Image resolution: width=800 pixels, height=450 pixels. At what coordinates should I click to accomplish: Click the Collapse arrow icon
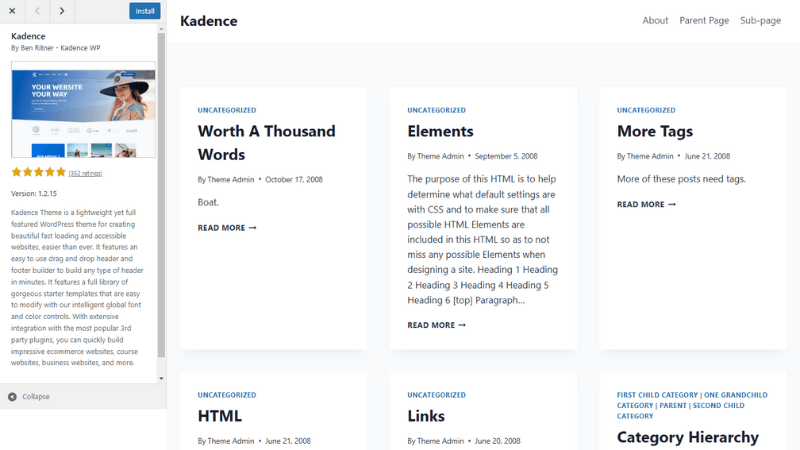(x=12, y=396)
